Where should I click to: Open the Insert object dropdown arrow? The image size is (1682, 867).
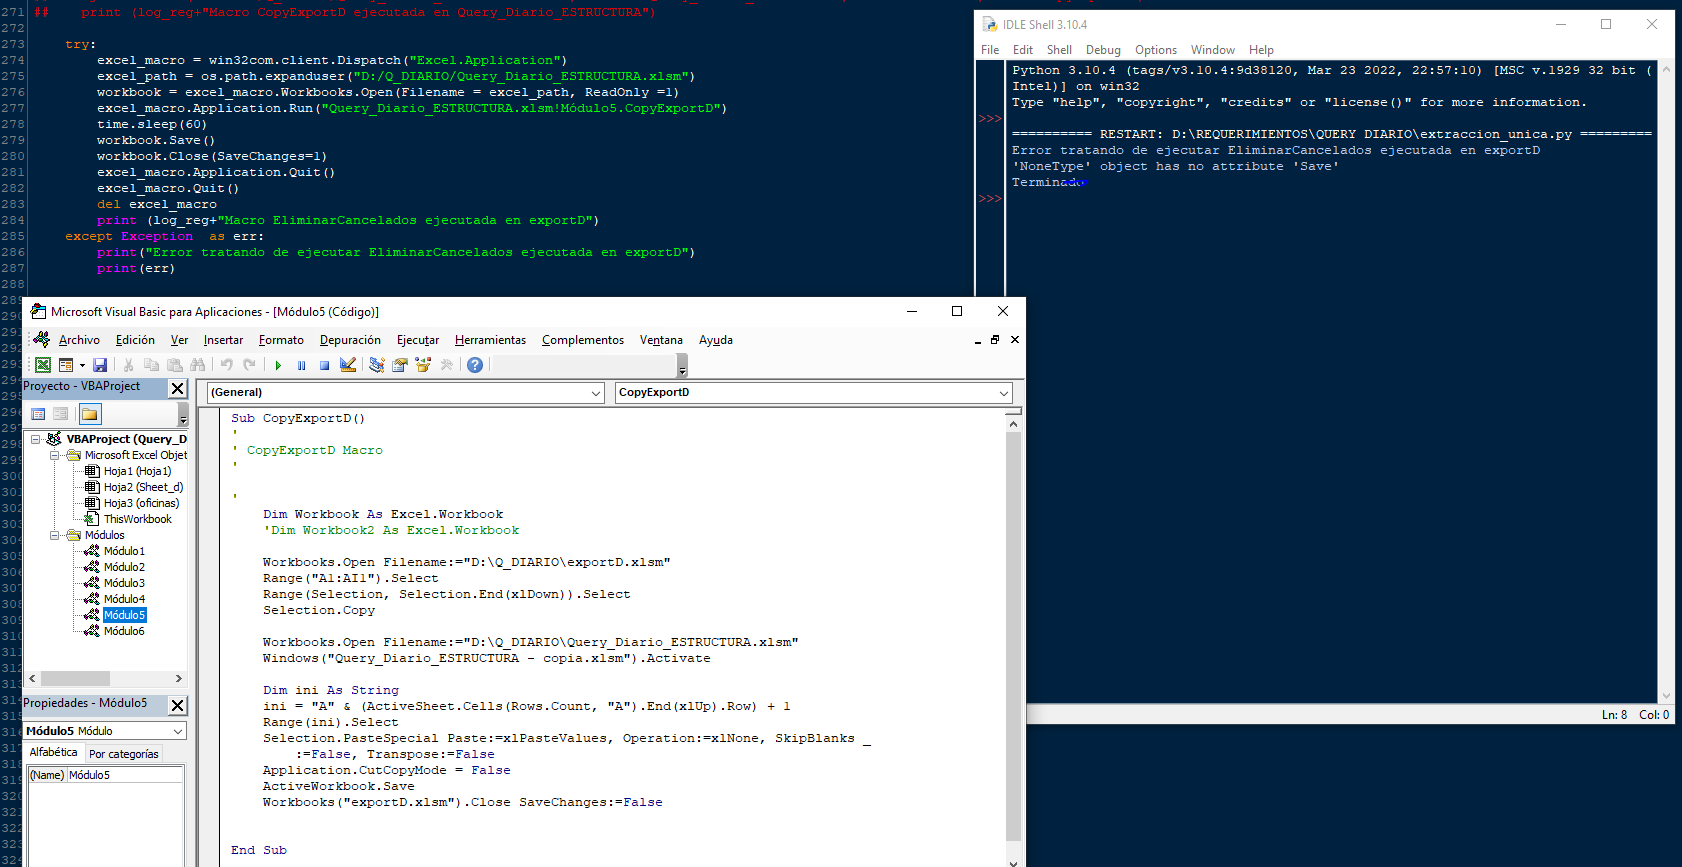(82, 365)
